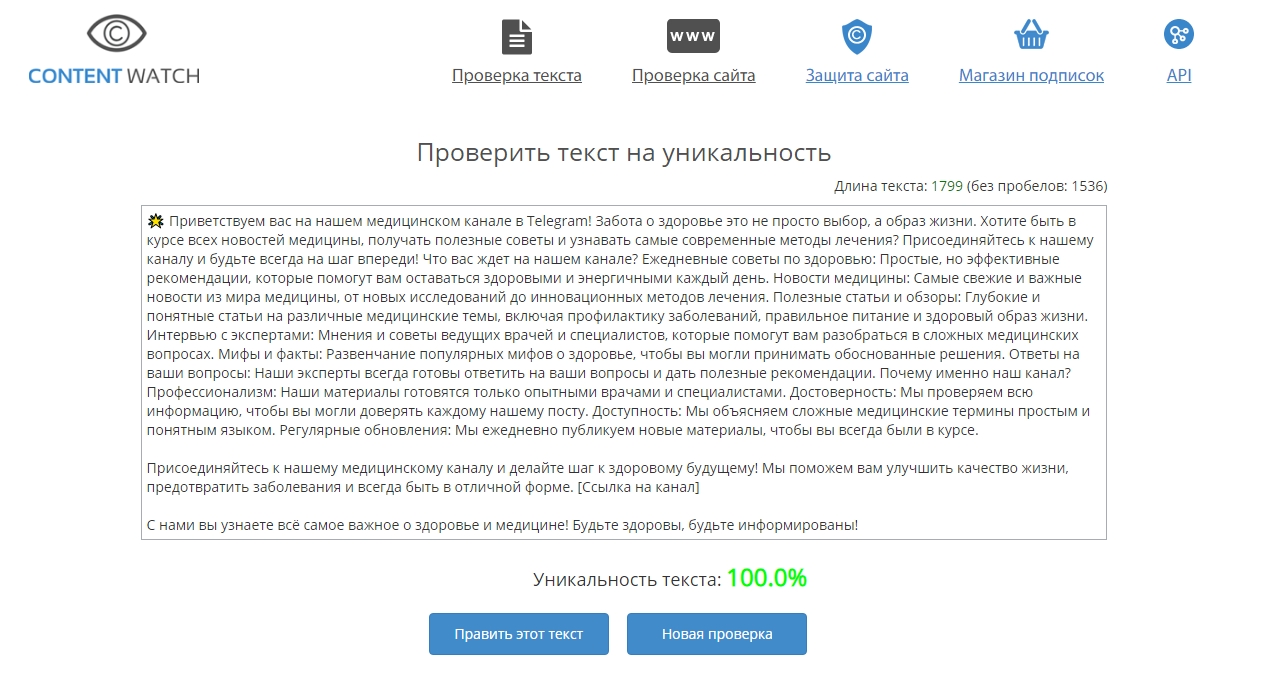
Task: Click the API share-nodes icon
Action: coord(1179,35)
